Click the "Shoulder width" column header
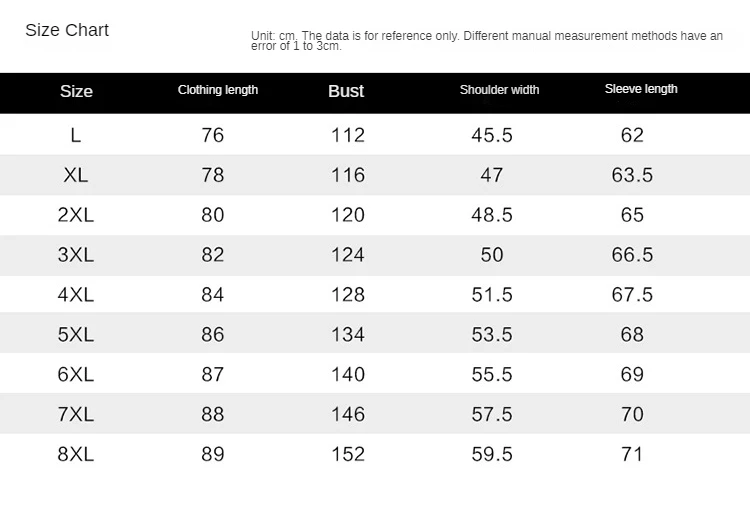Image resolution: width=750 pixels, height=506 pixels. [x=499, y=90]
